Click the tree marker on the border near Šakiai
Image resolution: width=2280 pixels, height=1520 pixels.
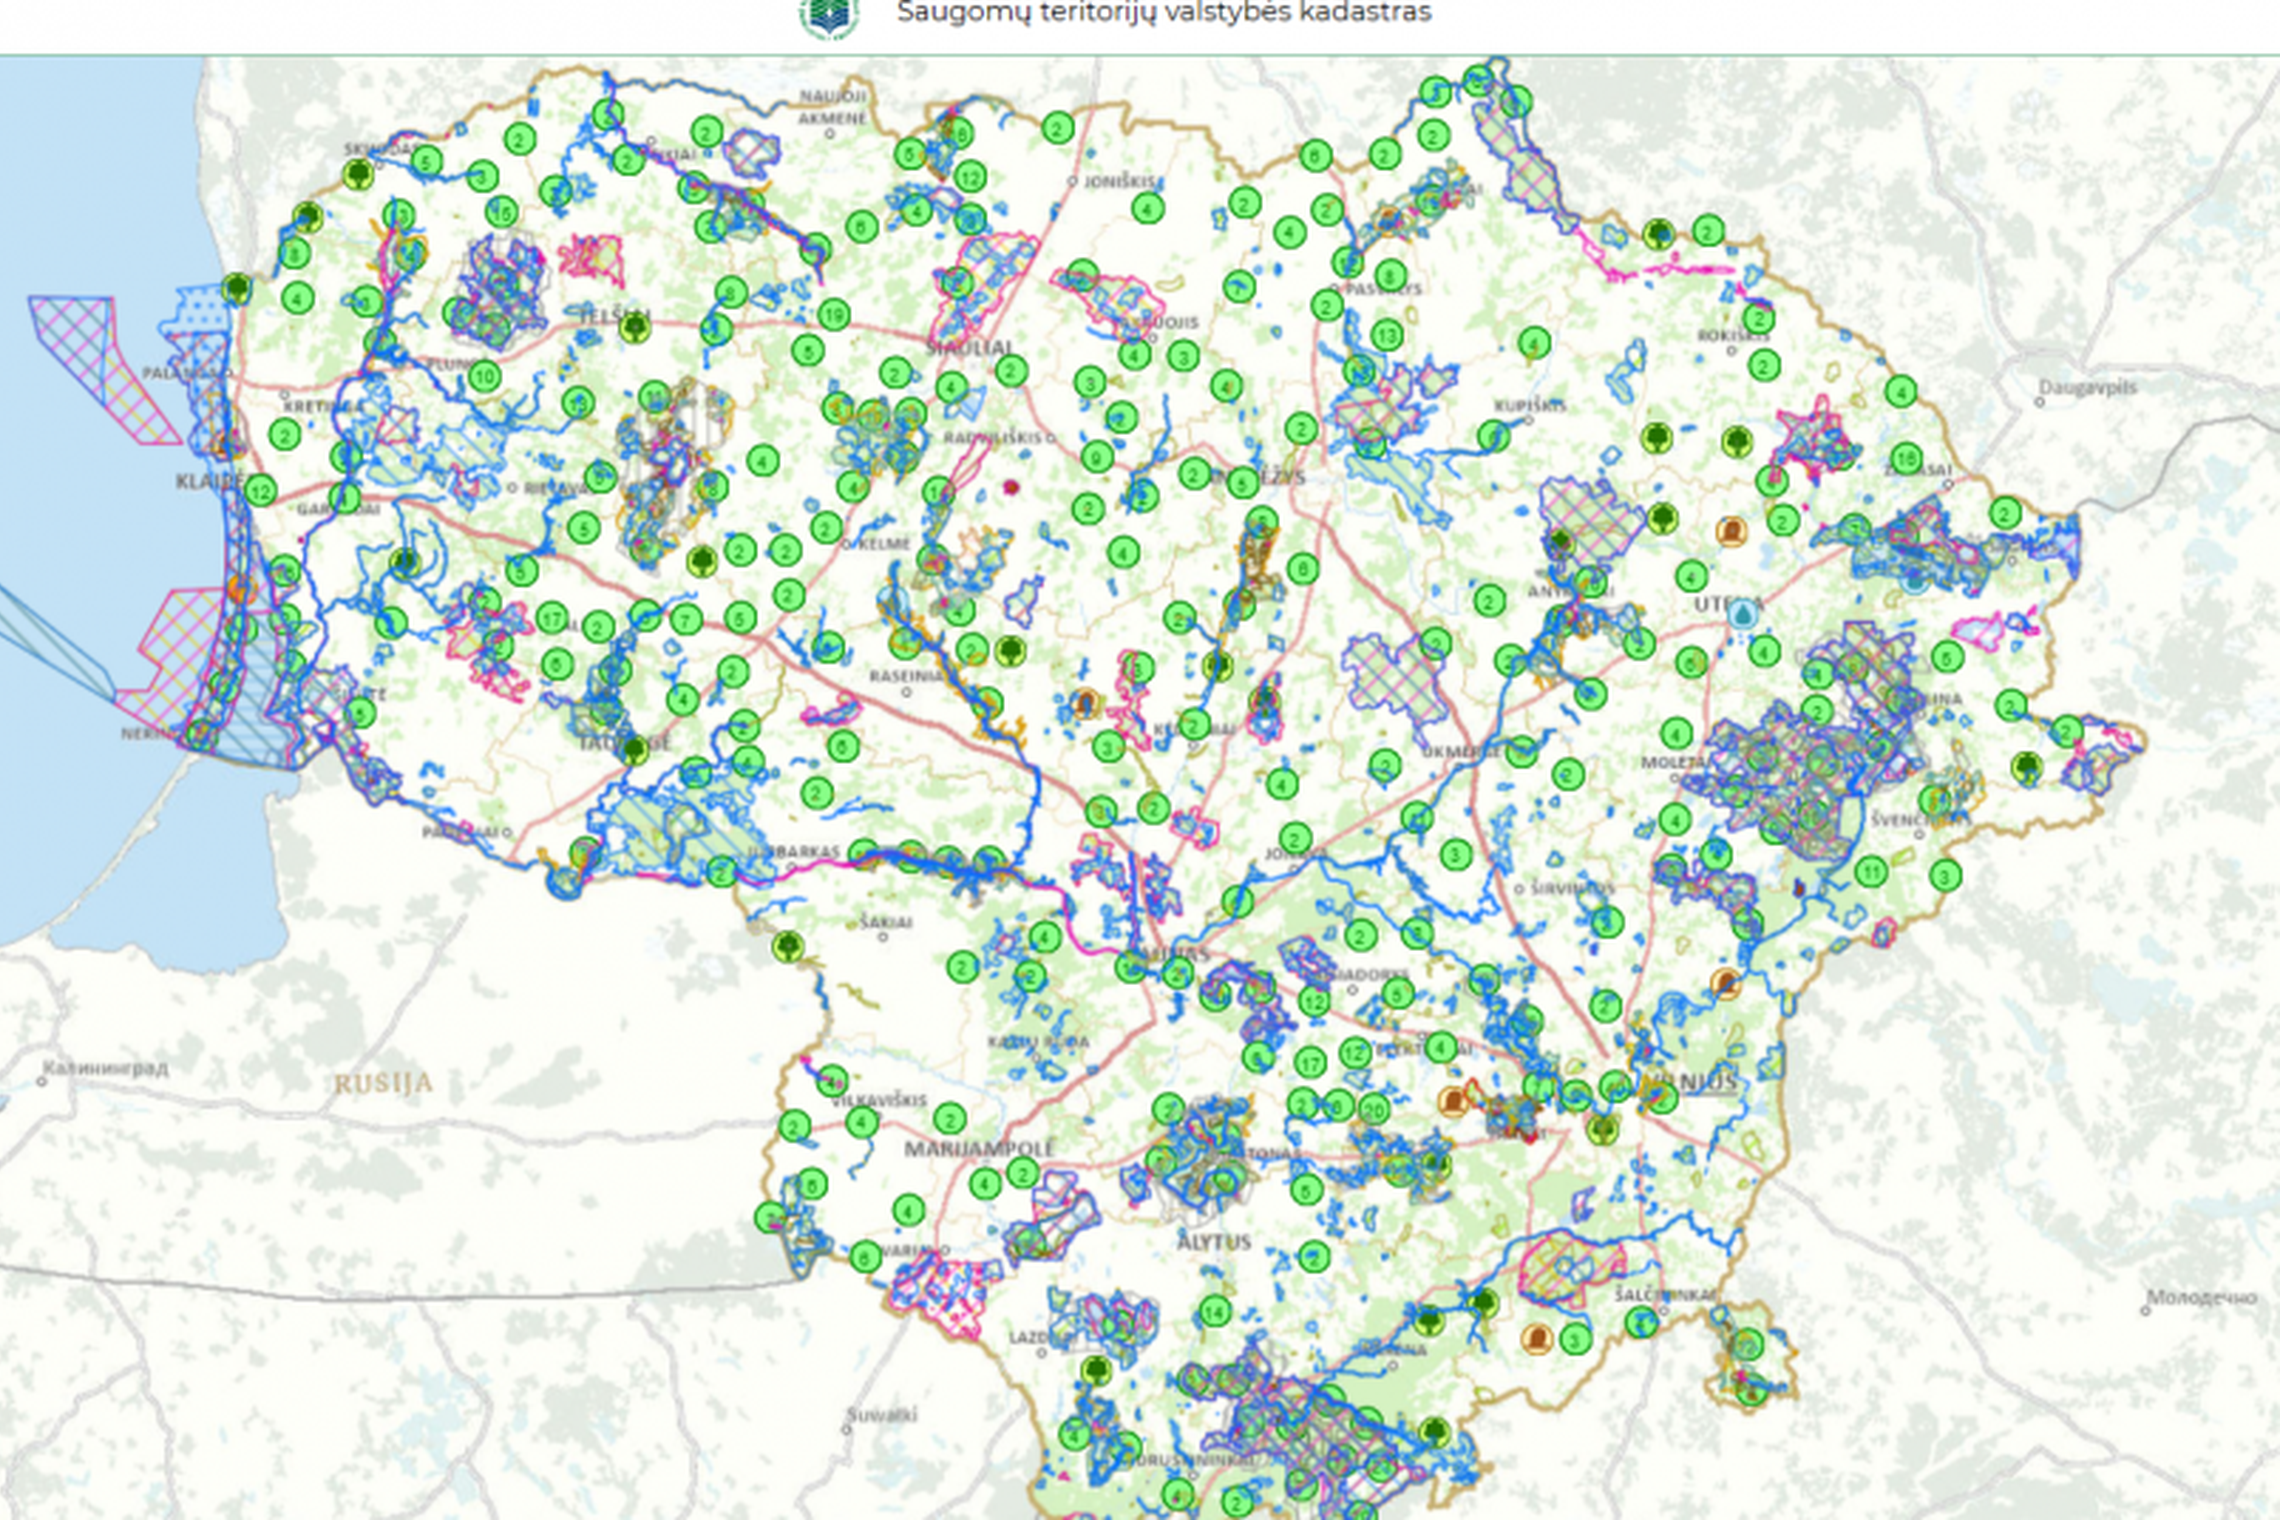[788, 945]
